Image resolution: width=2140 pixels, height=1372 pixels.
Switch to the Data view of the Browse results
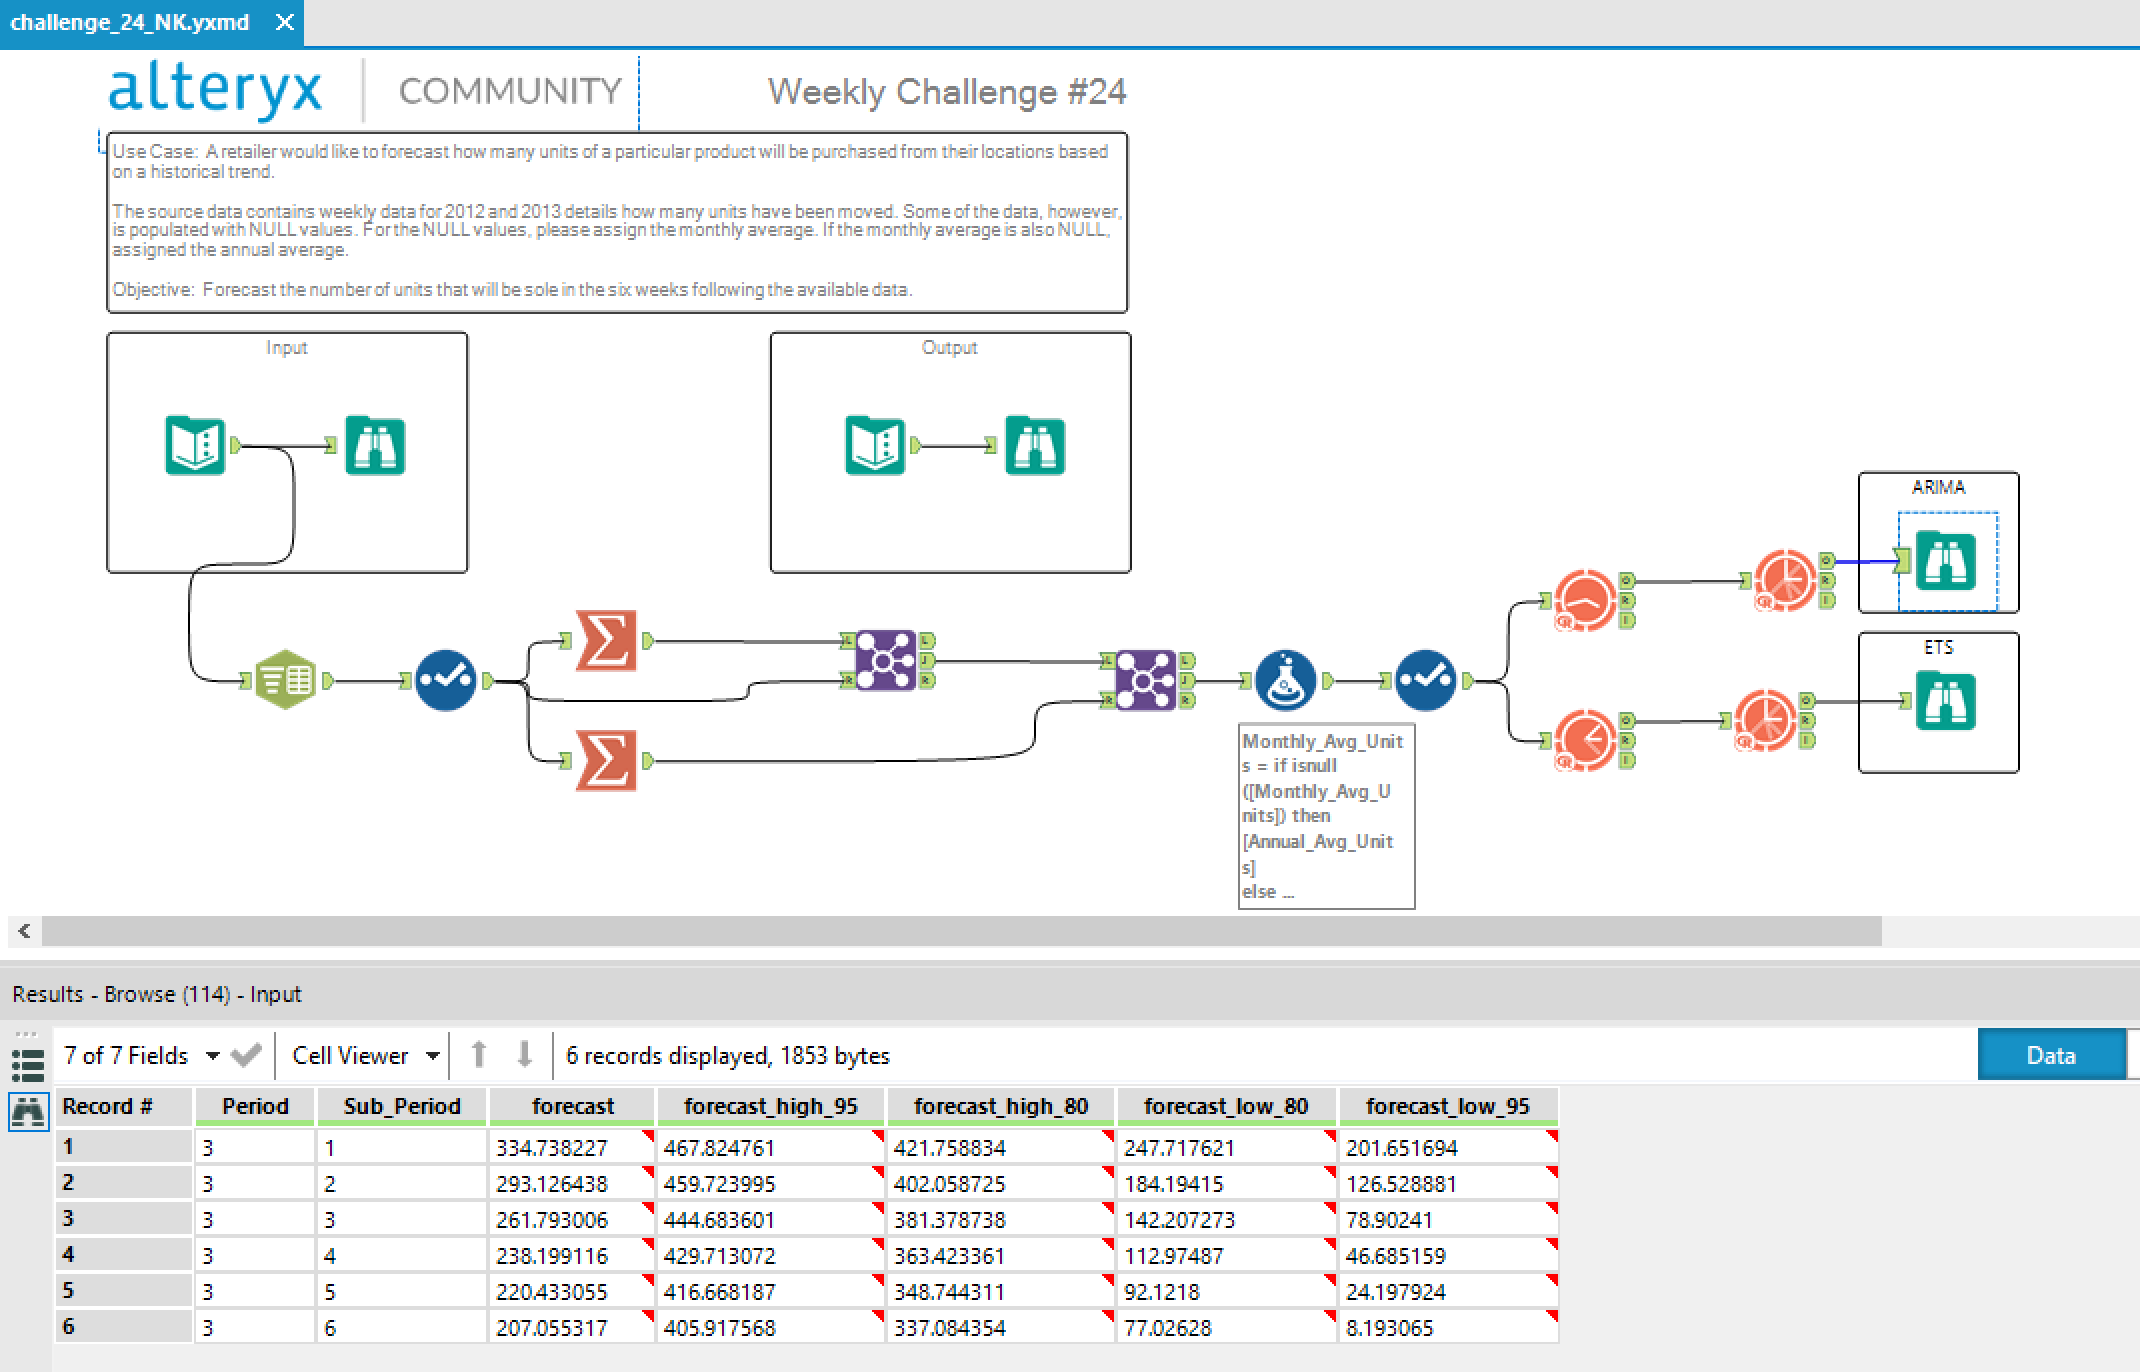[x=2050, y=1054]
